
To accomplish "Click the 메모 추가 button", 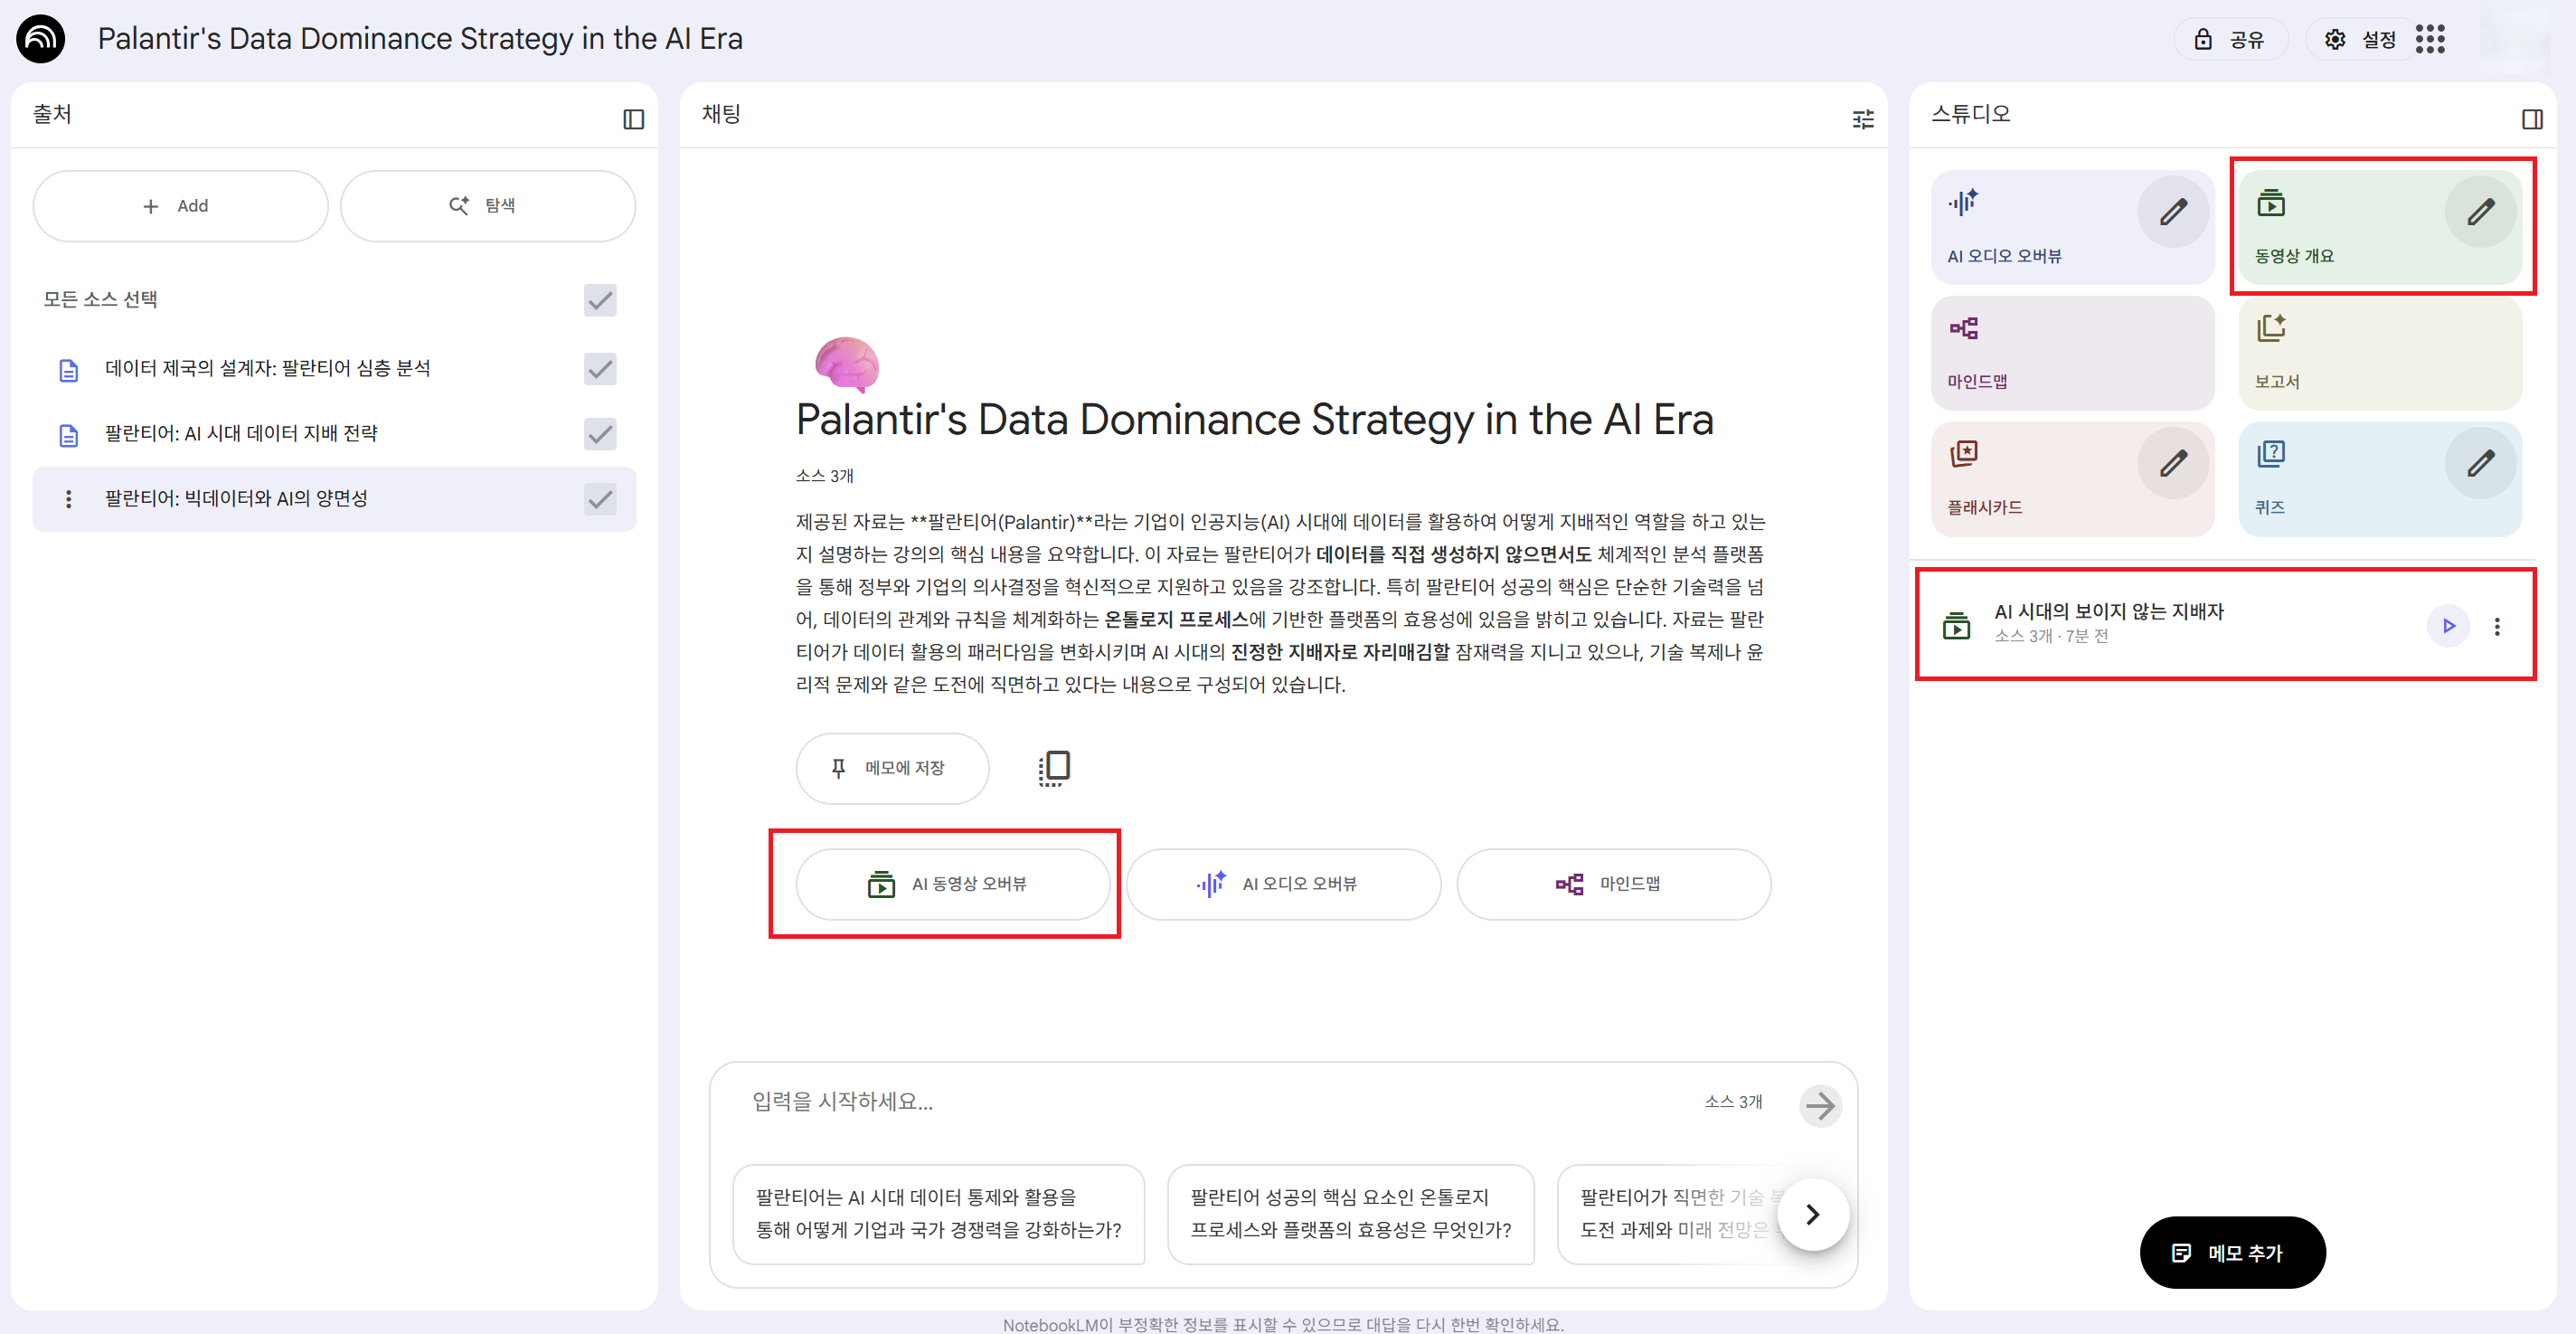I will coord(2232,1252).
